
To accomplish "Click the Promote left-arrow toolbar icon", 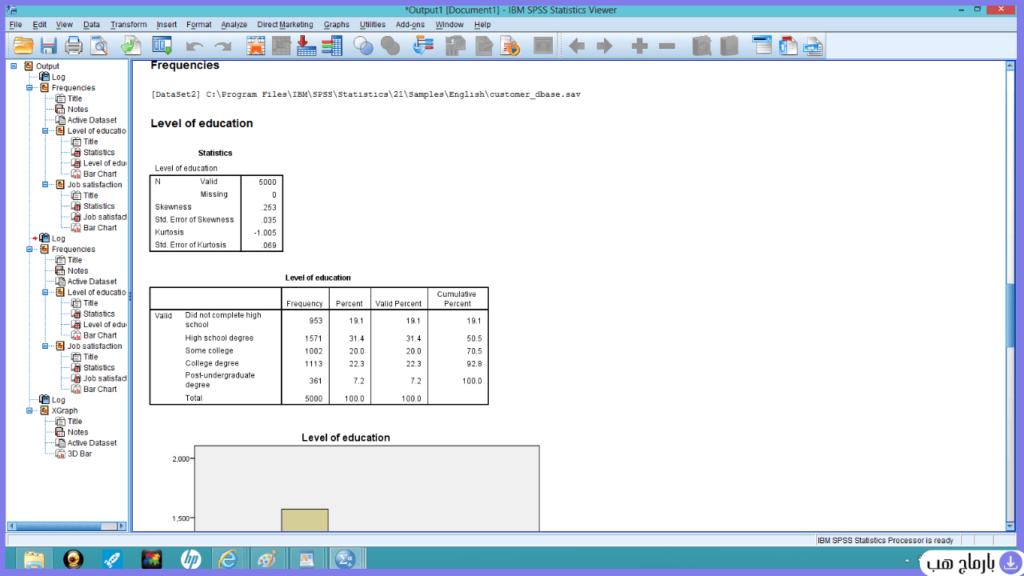I will click(x=577, y=46).
